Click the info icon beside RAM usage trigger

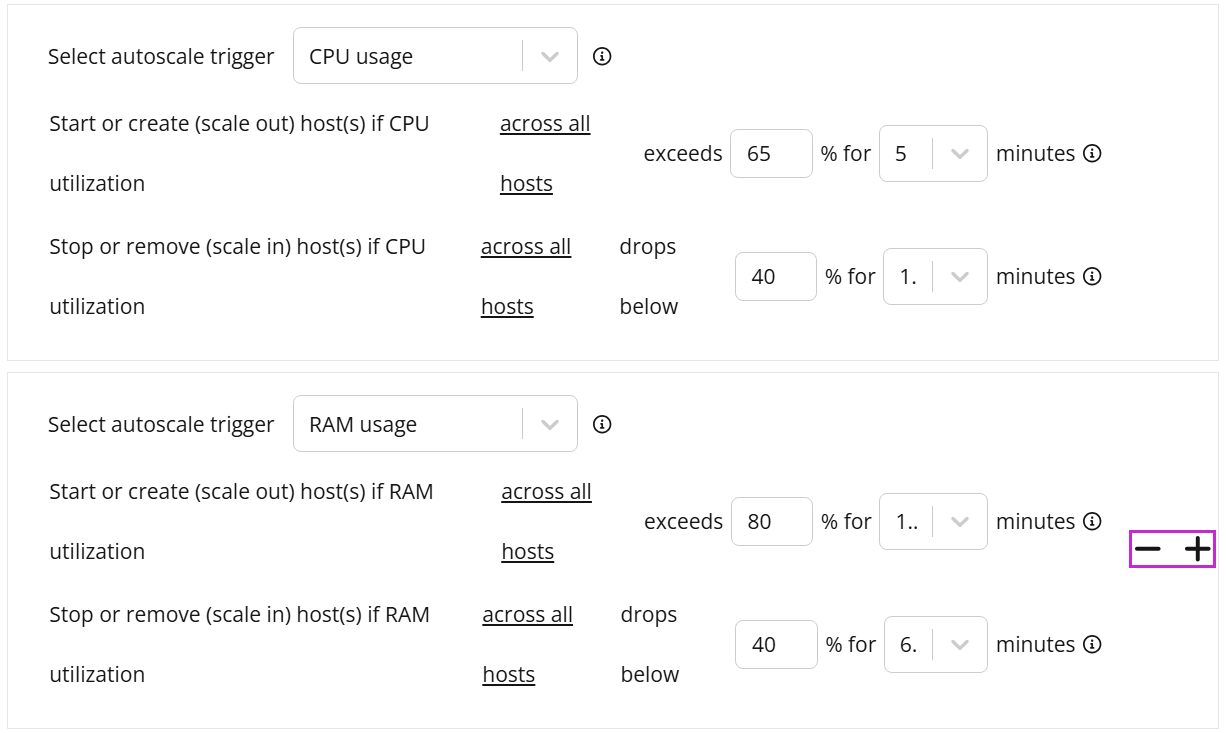point(602,424)
